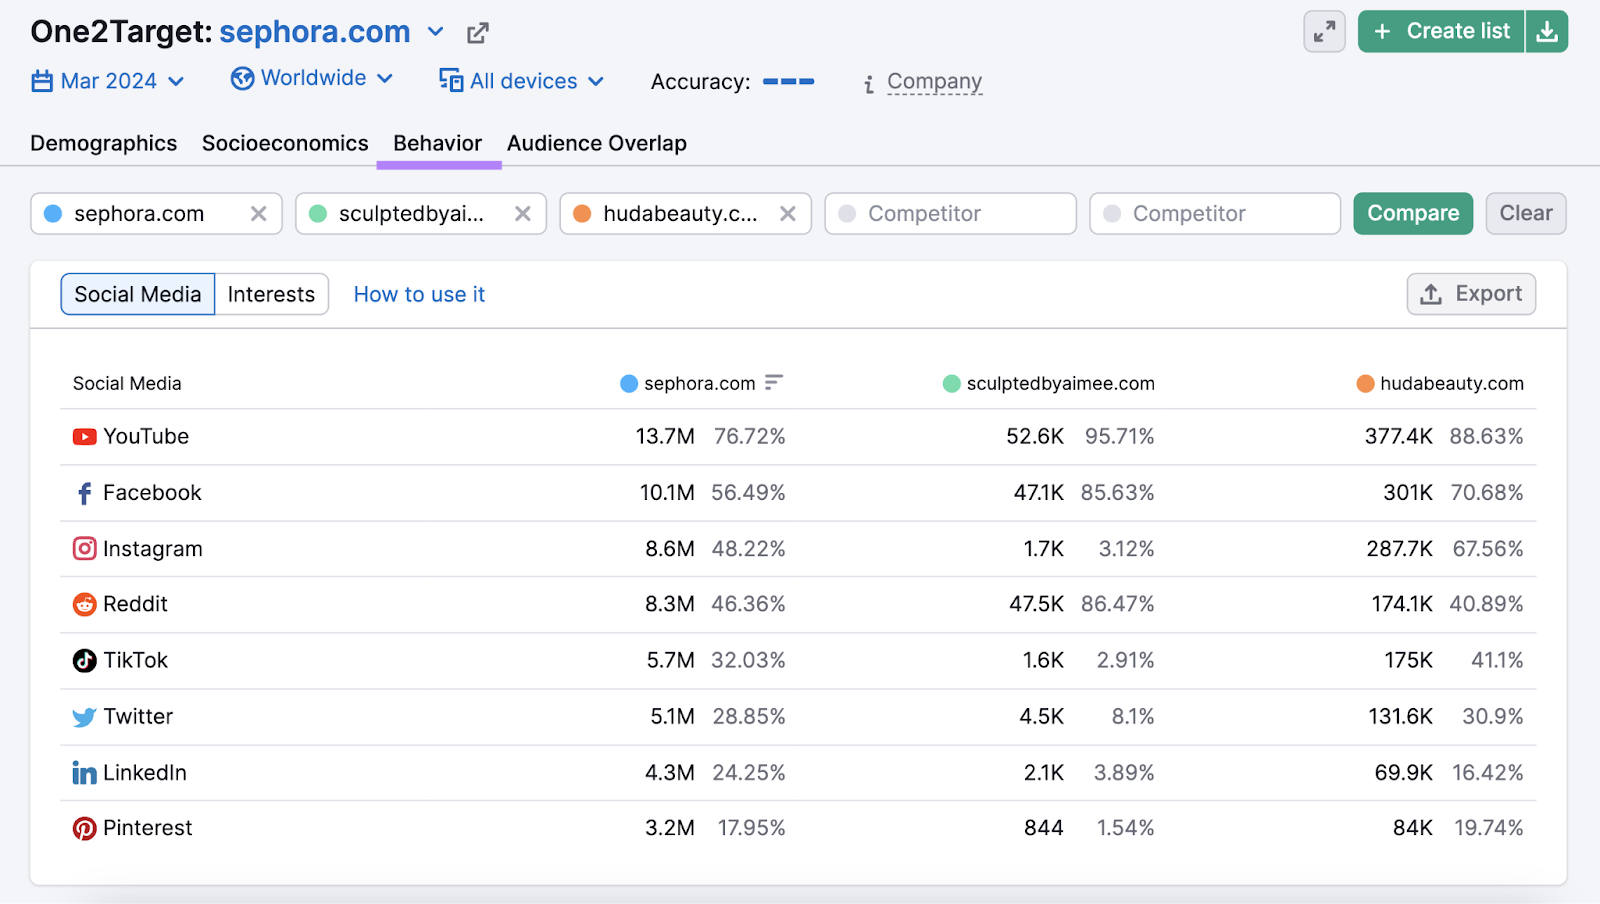Open the How to use it link

coord(419,293)
